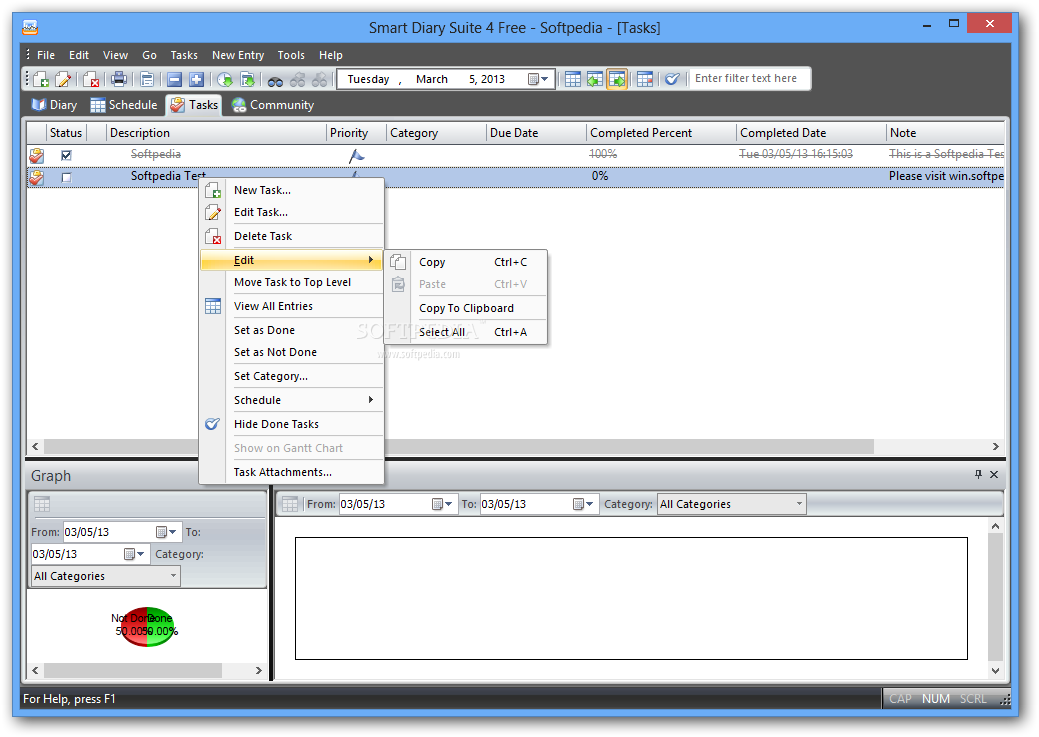
Task: Choose Delete Task from the context menu
Action: [292, 236]
